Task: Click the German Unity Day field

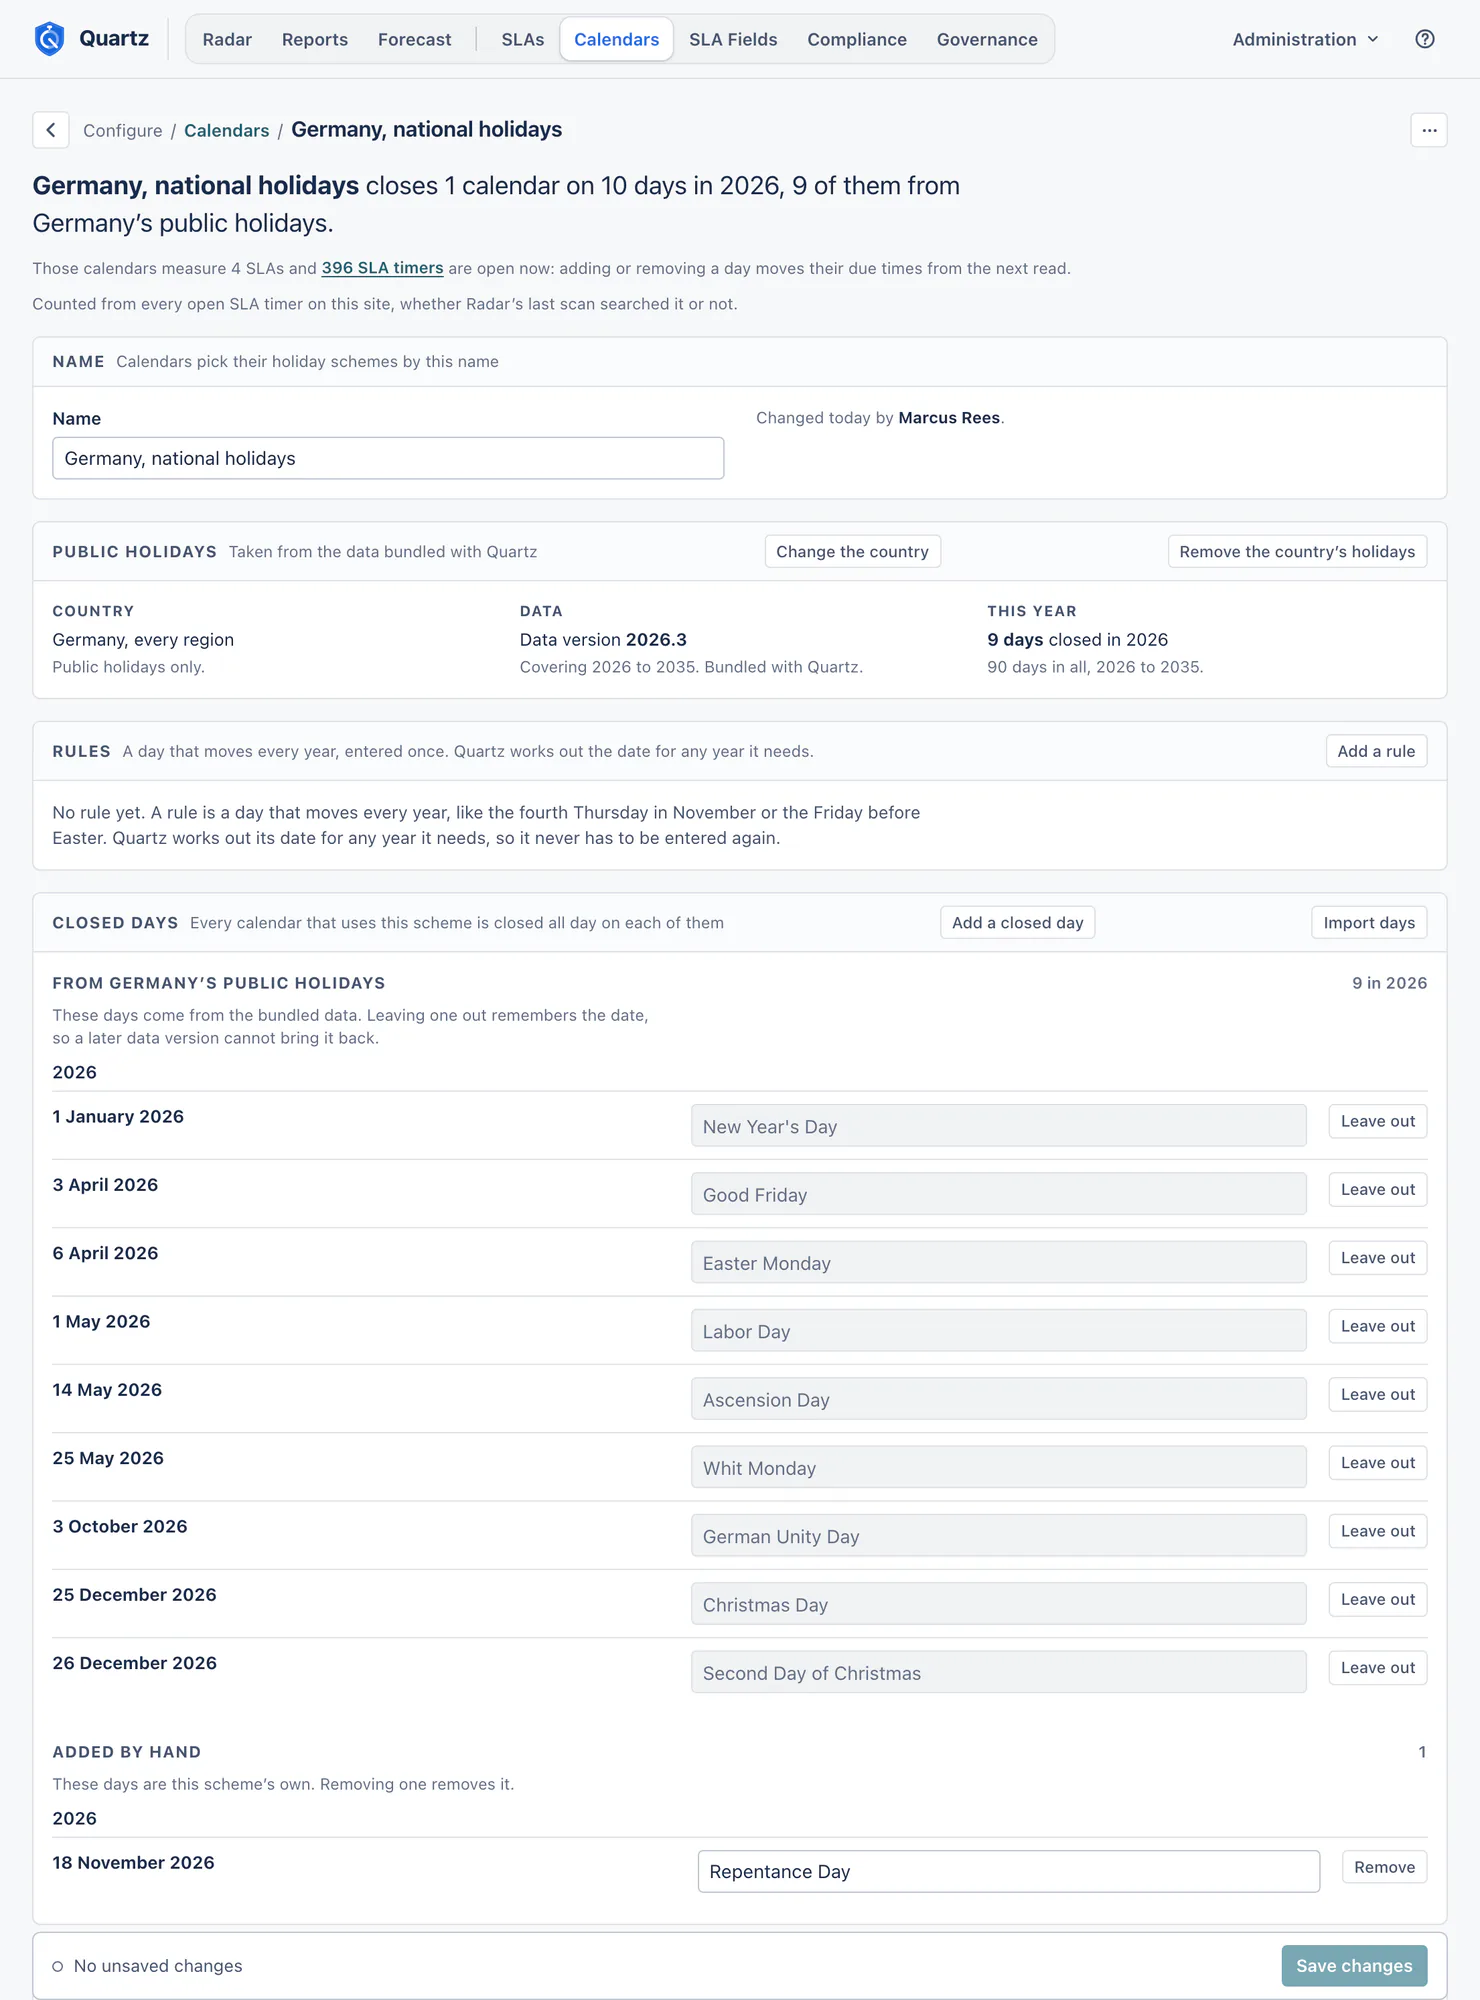Action: pos(999,1536)
